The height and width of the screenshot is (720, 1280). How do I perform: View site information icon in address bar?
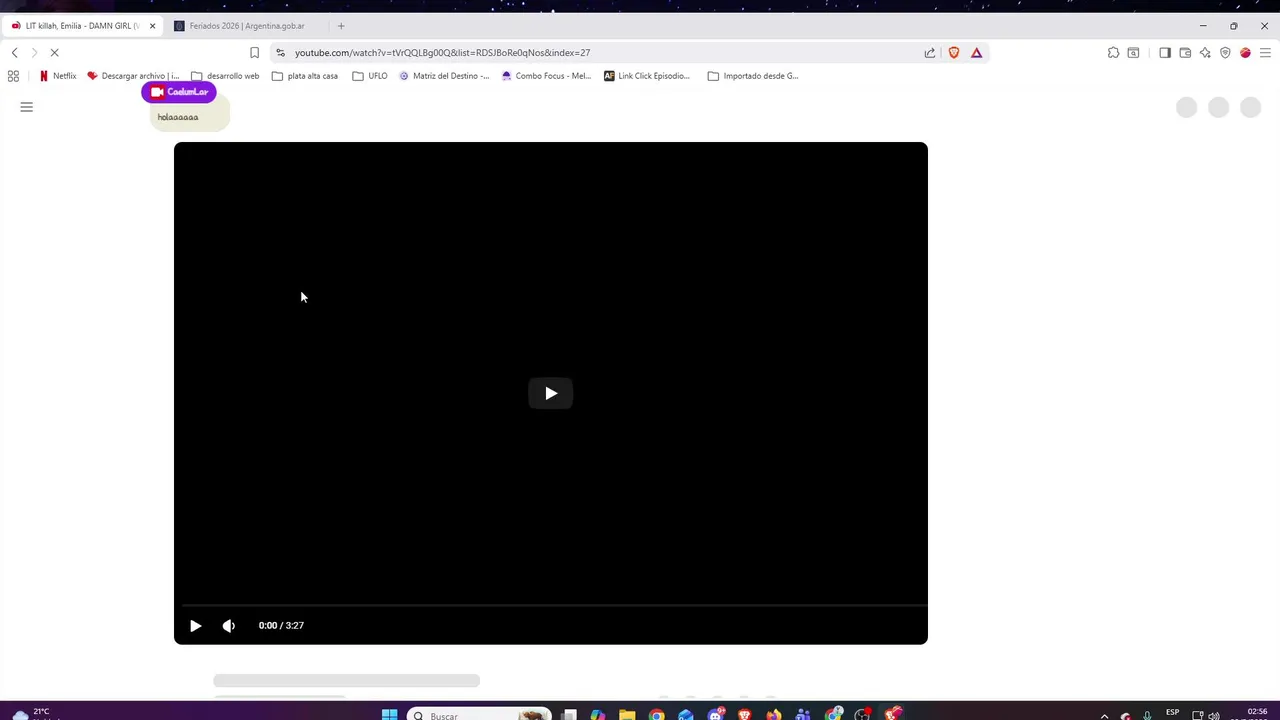281,53
